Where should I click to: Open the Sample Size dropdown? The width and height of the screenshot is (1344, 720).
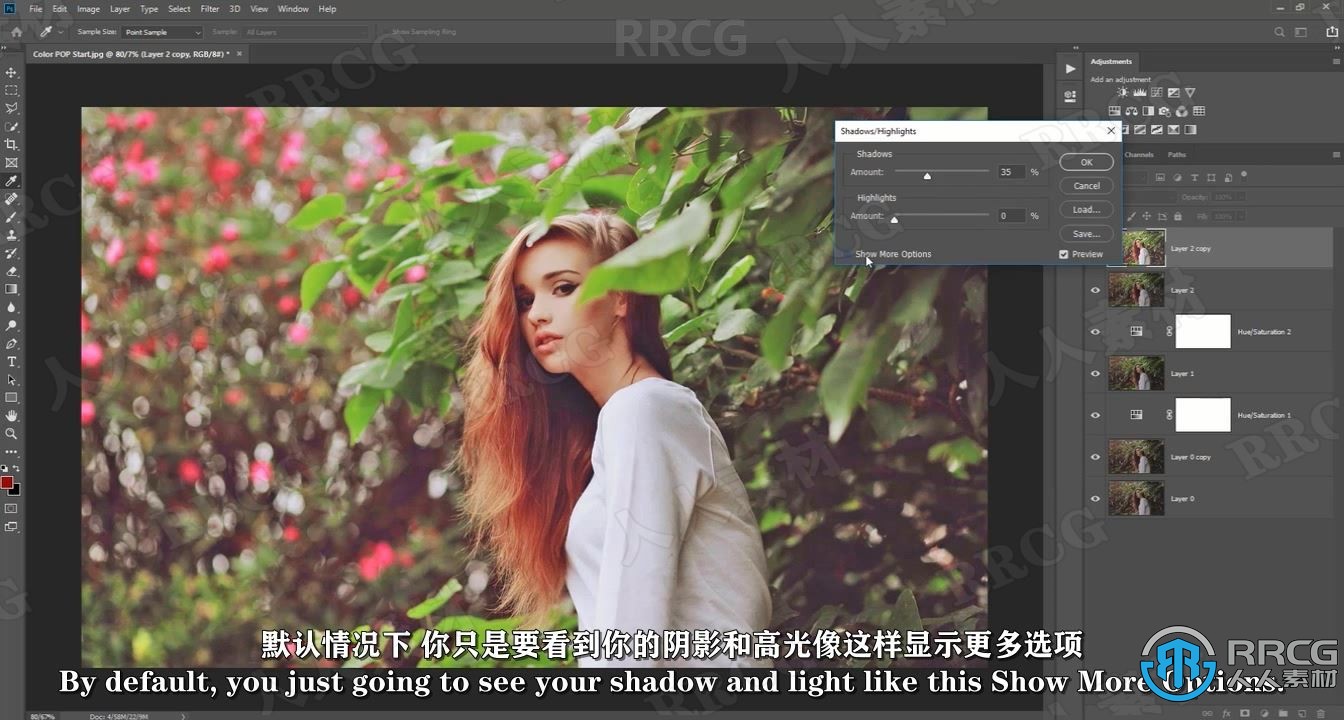pos(161,32)
